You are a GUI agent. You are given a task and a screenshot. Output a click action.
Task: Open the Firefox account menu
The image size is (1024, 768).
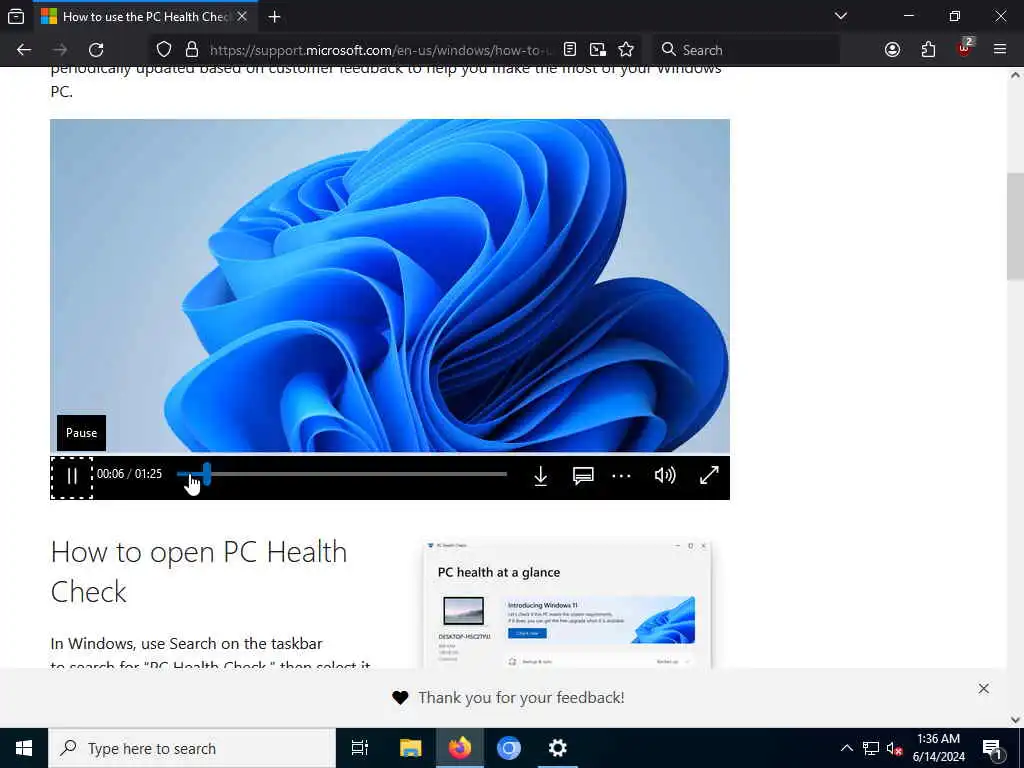coord(892,50)
